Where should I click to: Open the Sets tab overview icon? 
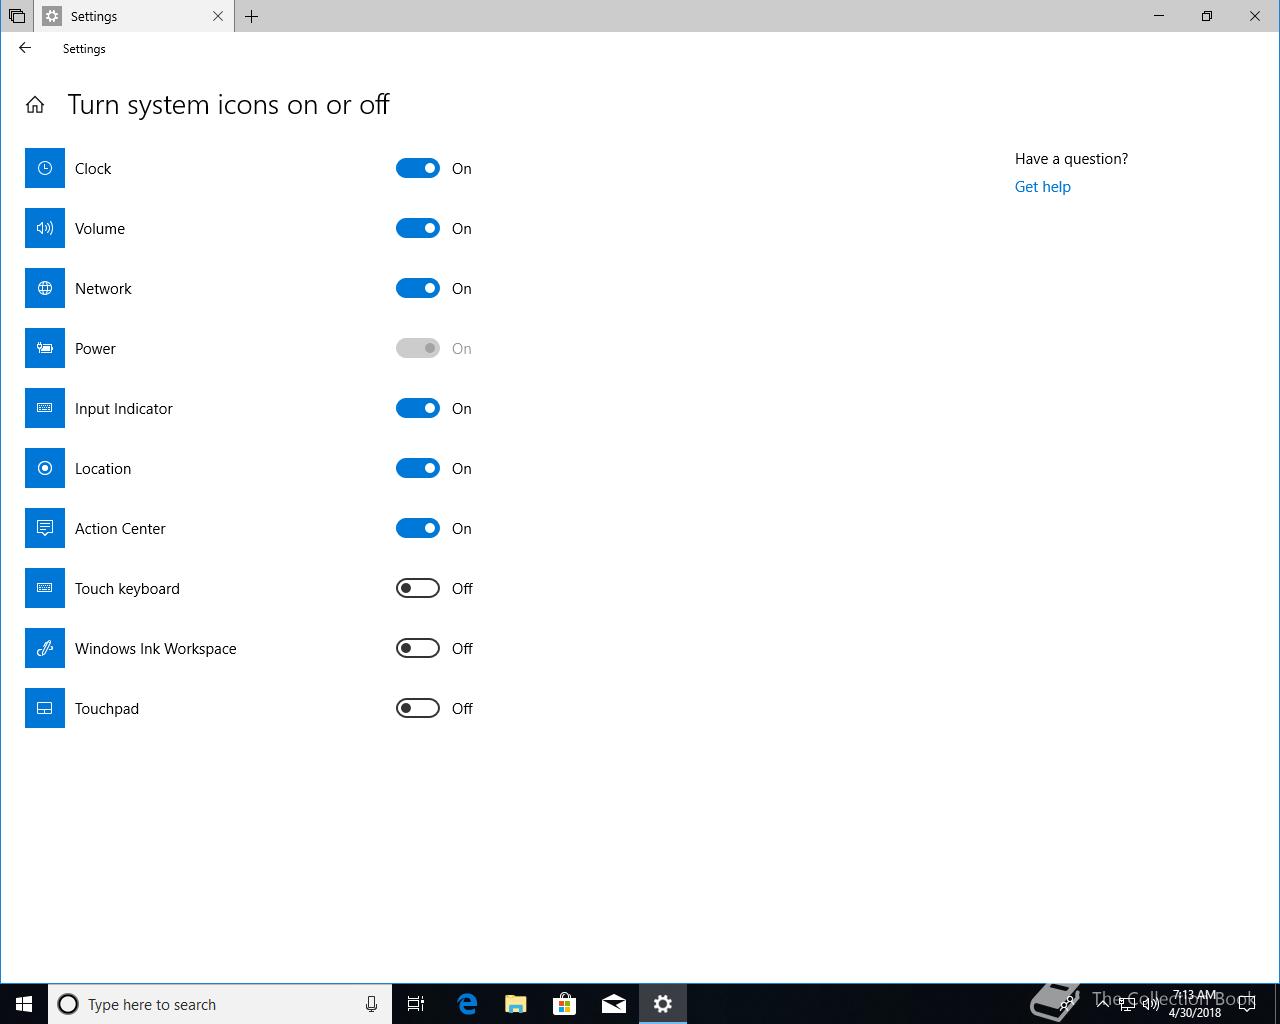pos(17,16)
